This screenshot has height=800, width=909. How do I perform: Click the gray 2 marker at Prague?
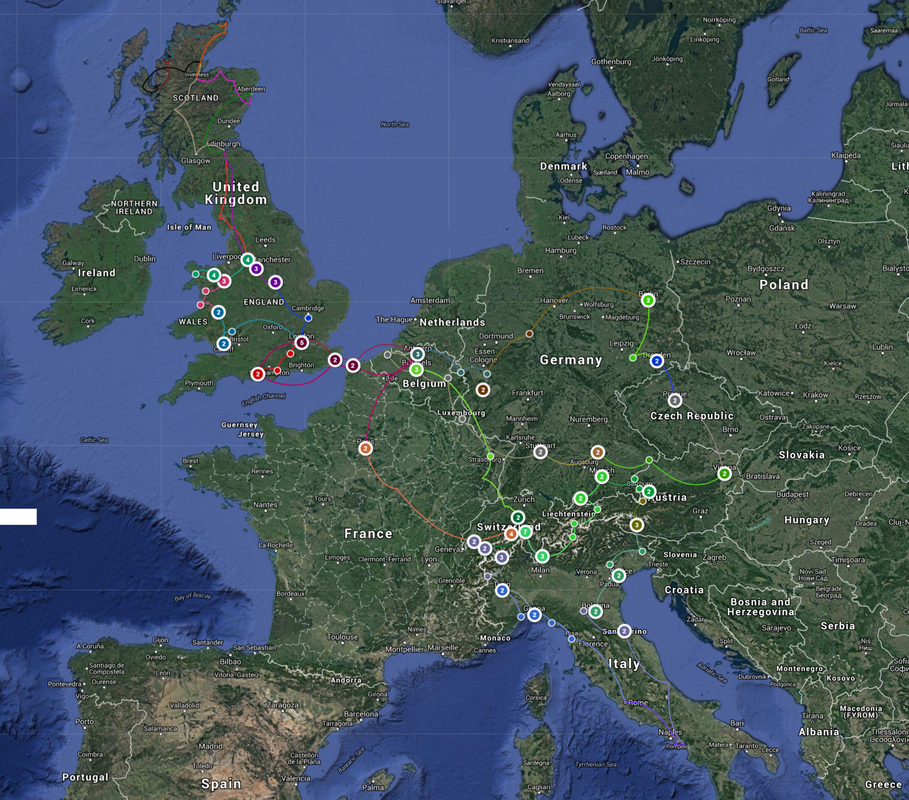click(674, 400)
